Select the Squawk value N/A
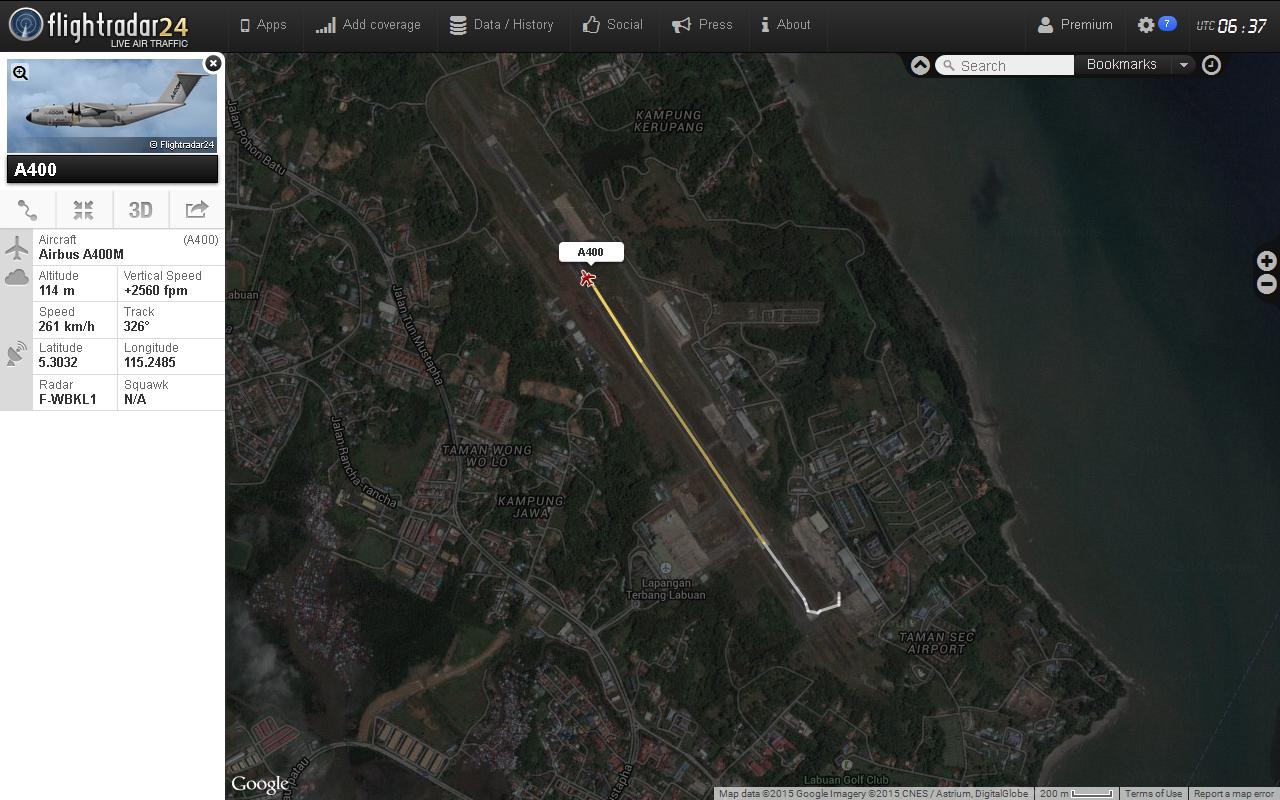The height and width of the screenshot is (800, 1280). [135, 399]
